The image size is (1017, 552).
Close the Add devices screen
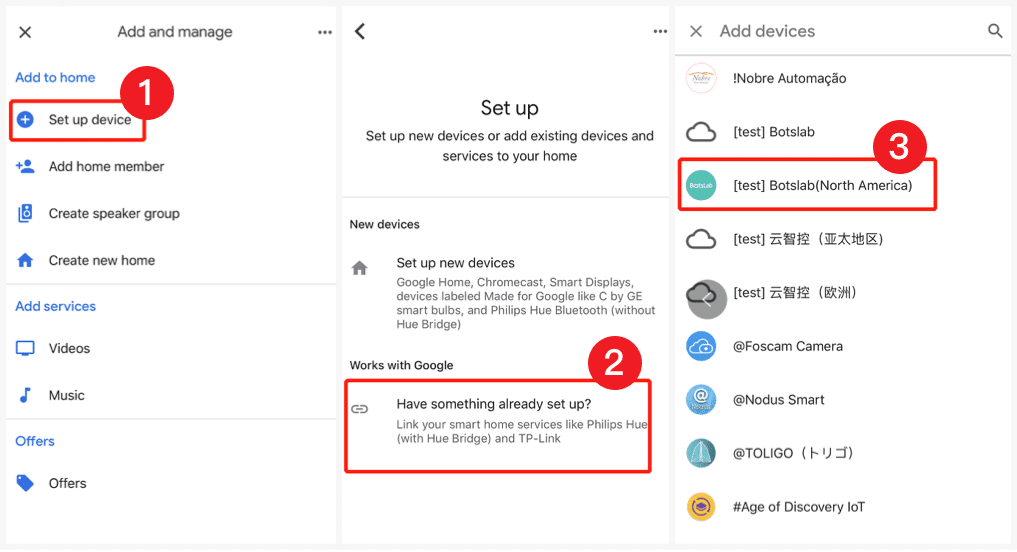coord(696,31)
